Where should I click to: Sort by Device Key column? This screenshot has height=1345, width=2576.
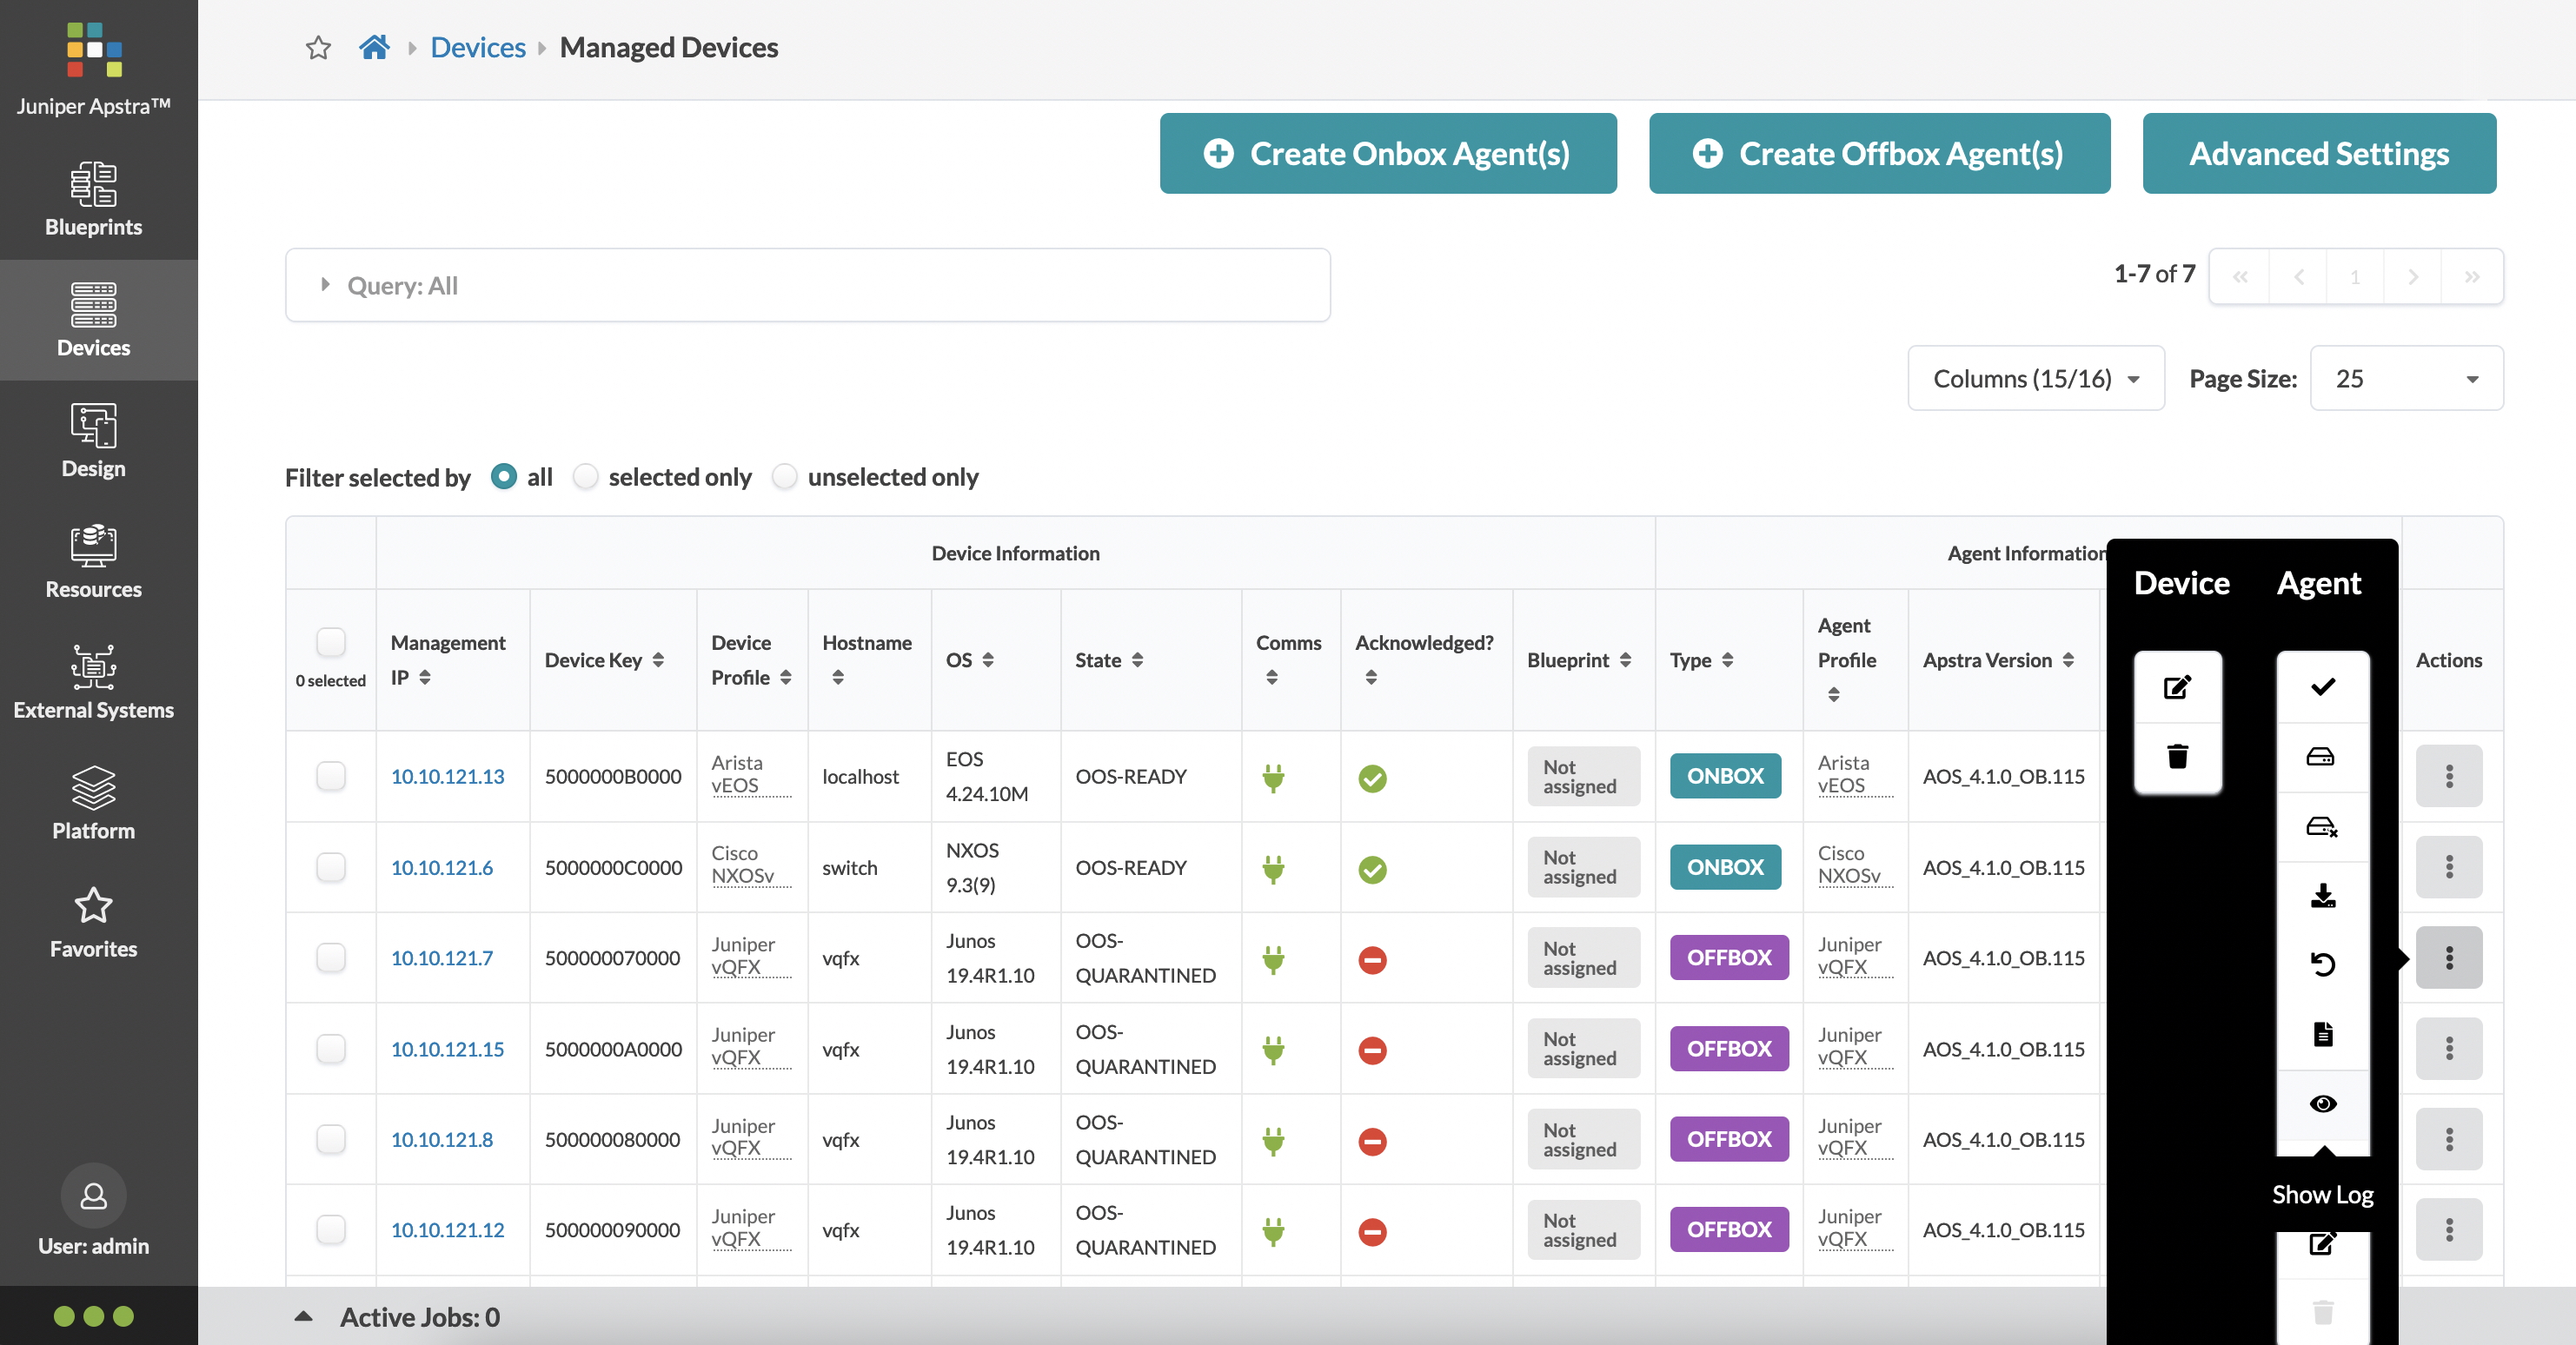click(x=658, y=660)
